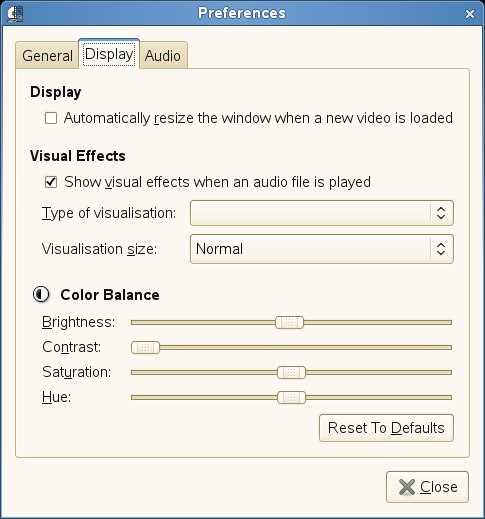
Task: Click the Color Balance contrast icon
Action: [41, 295]
